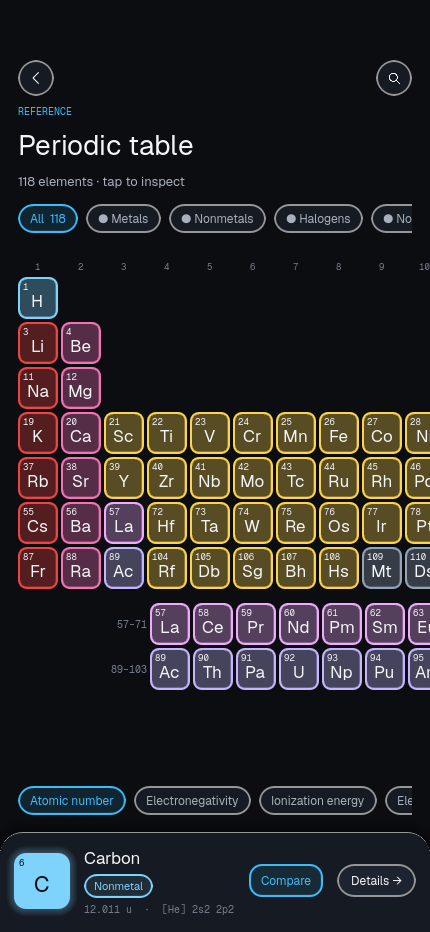Tap the Calcium (Ca) tile

(81, 433)
